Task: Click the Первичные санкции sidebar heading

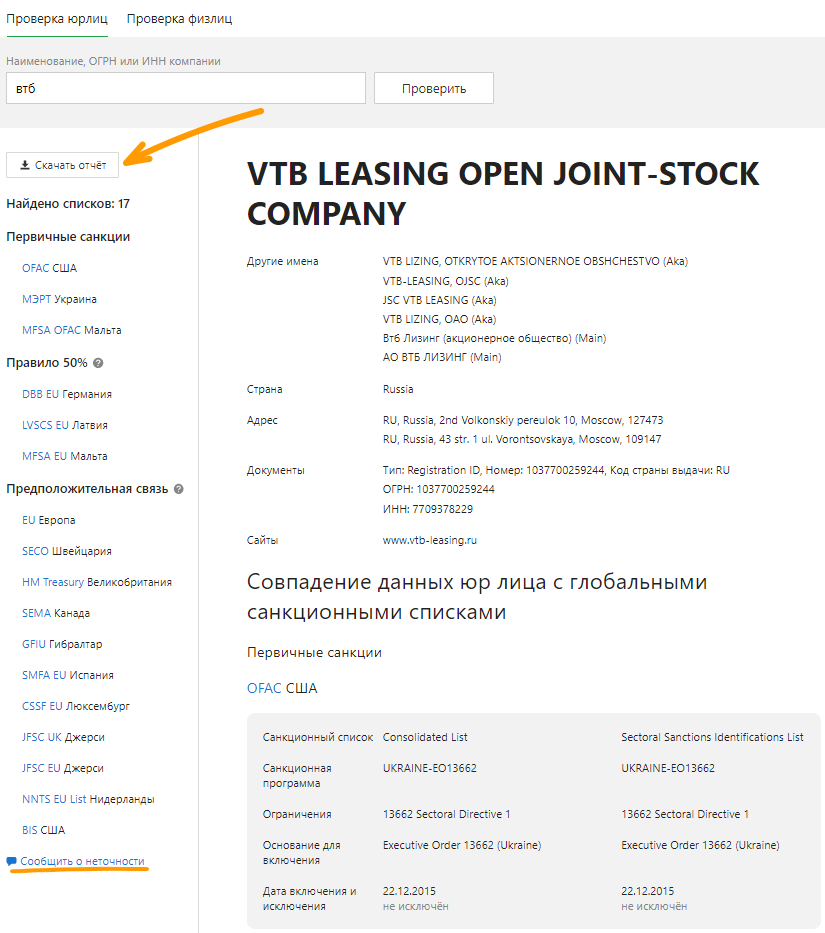Action: pos(68,237)
